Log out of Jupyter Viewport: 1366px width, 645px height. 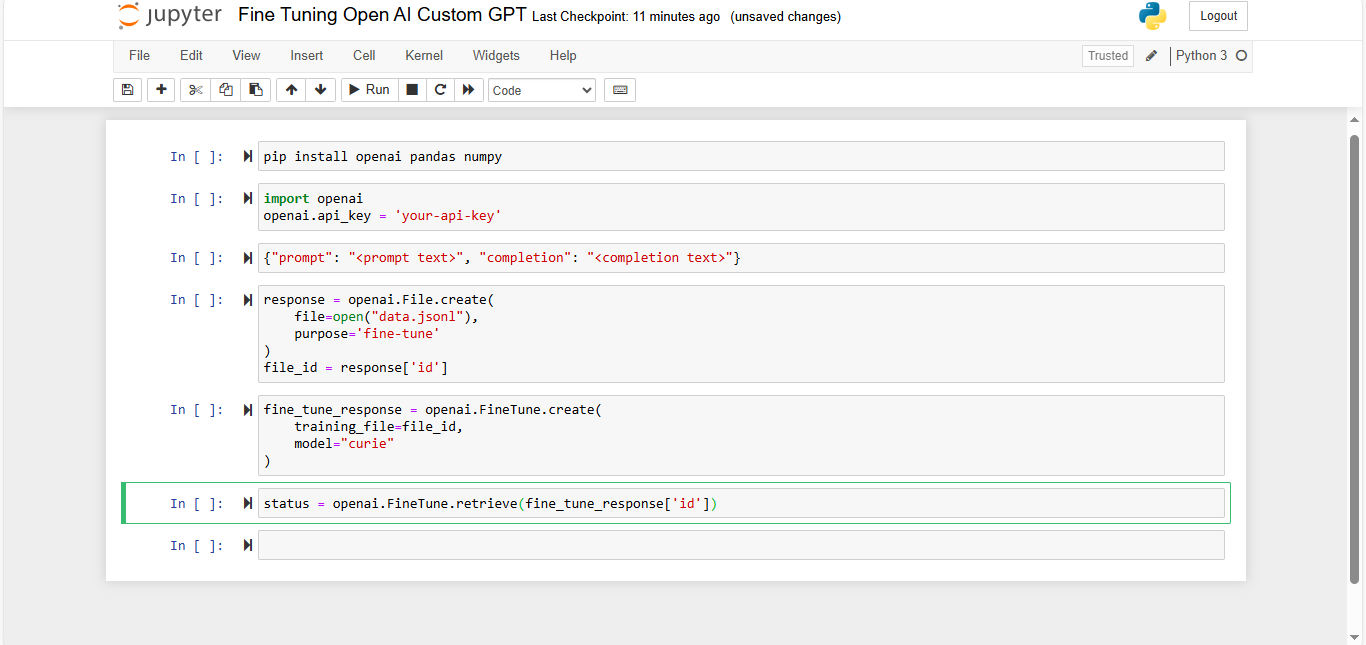coord(1217,16)
